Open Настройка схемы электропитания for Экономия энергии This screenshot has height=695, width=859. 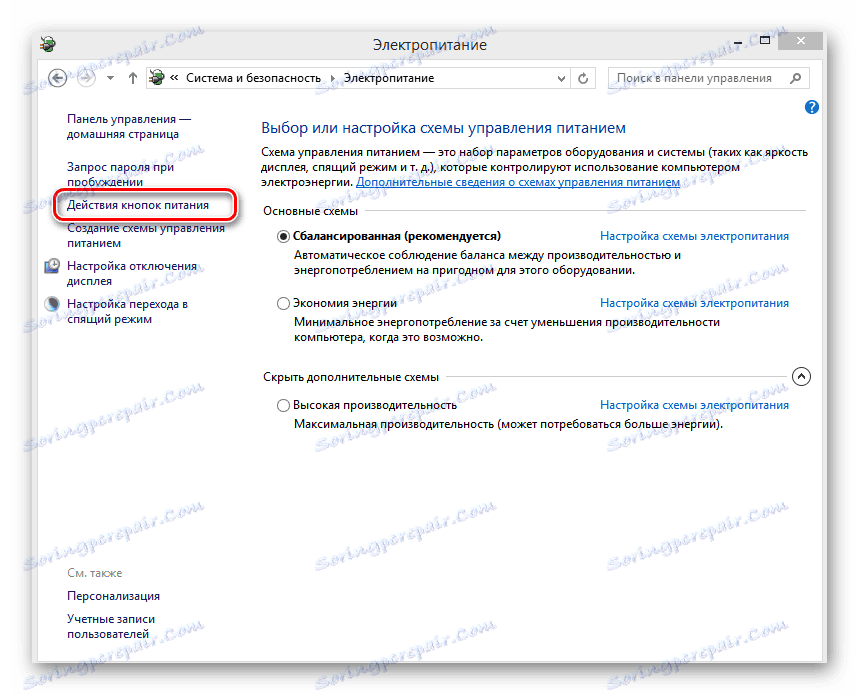pos(694,303)
